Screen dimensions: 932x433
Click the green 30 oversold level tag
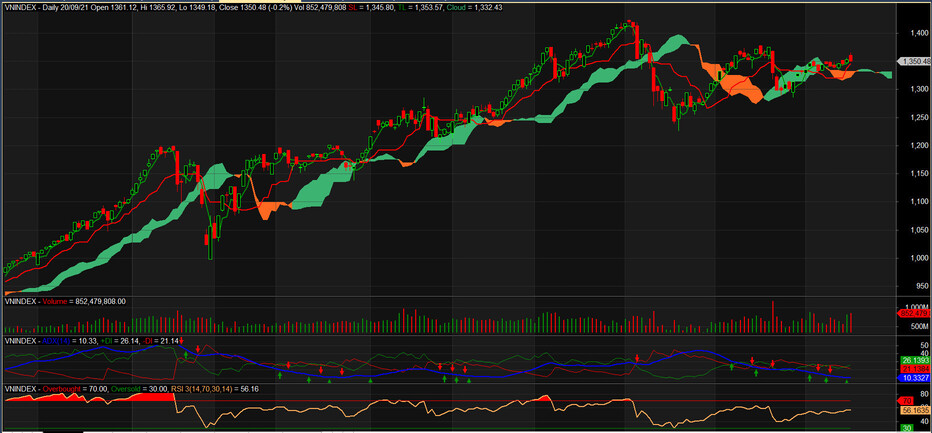coord(908,428)
